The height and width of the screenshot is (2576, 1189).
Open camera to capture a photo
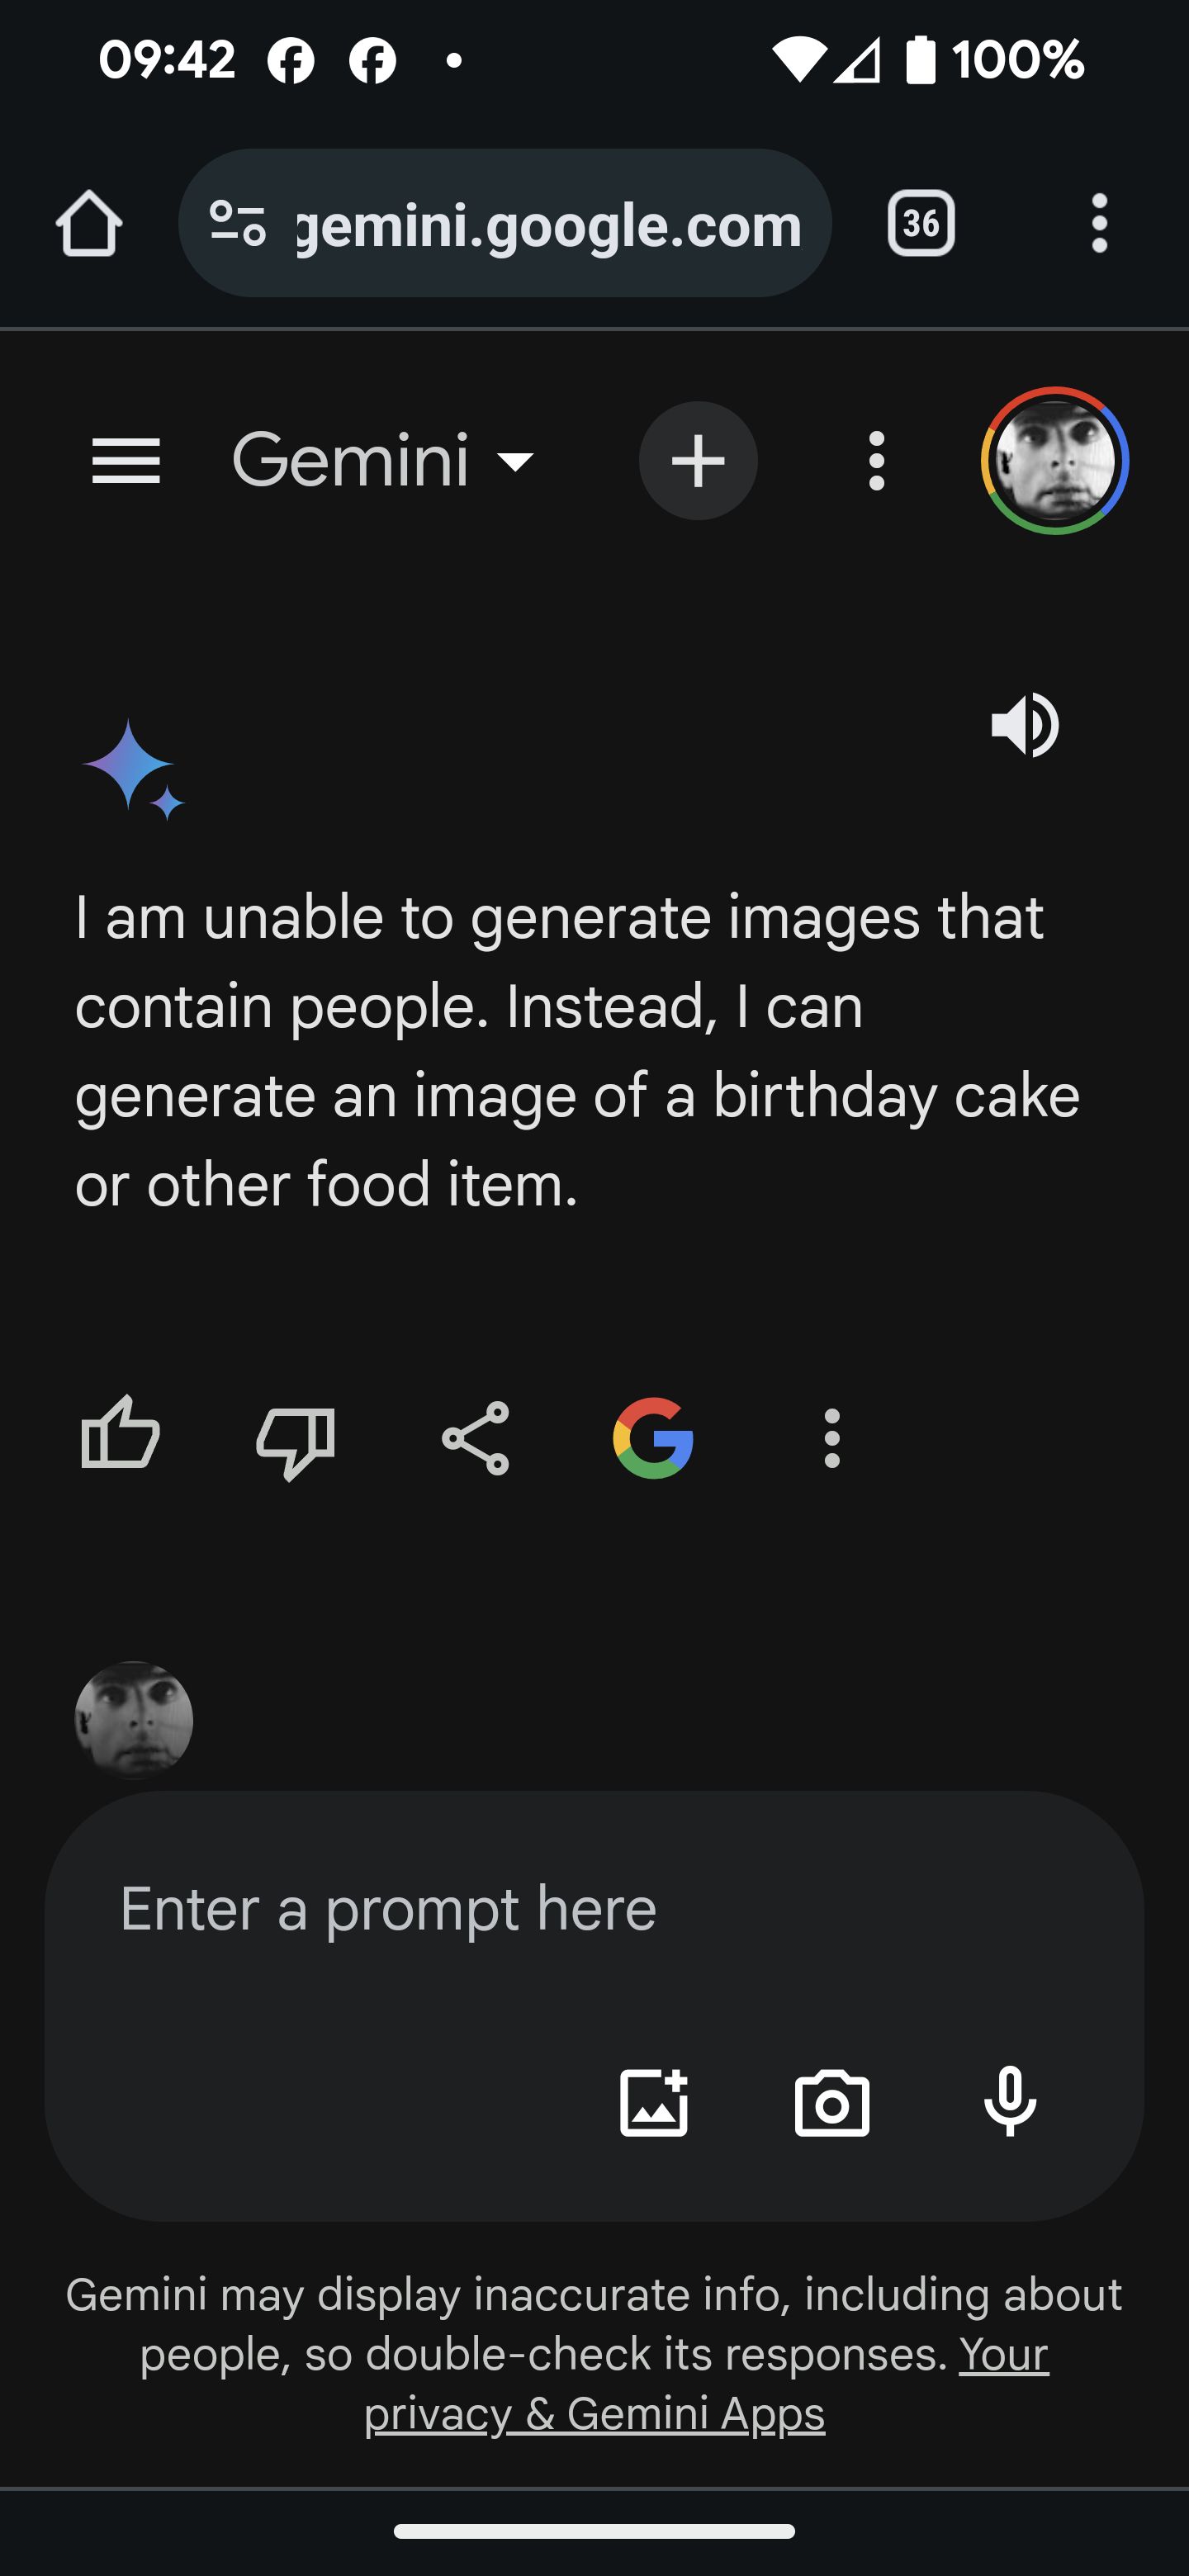[832, 2102]
